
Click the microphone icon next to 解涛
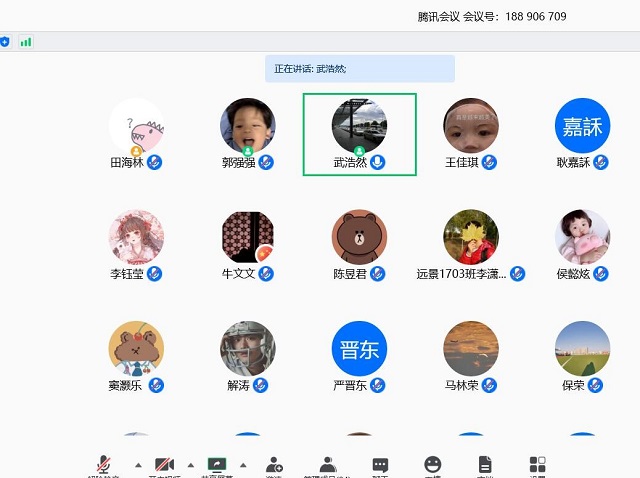(260, 385)
